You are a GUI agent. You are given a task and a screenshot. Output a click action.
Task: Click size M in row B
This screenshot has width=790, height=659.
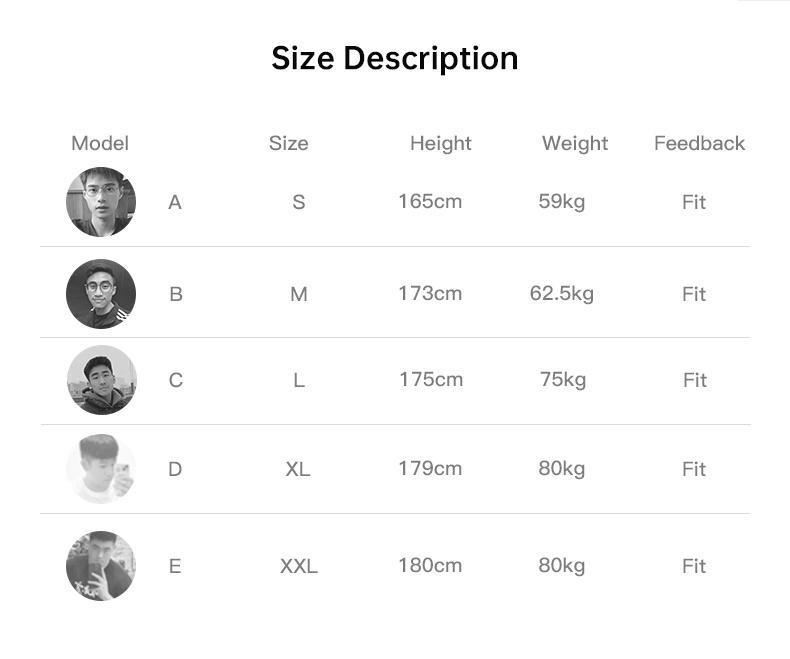pyautogui.click(x=298, y=294)
